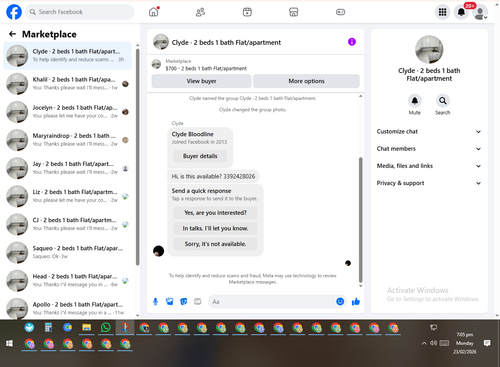500x367 pixels.
Task: Click the 'Clyde Bloodline' name in the buyer card
Action: (x=192, y=134)
